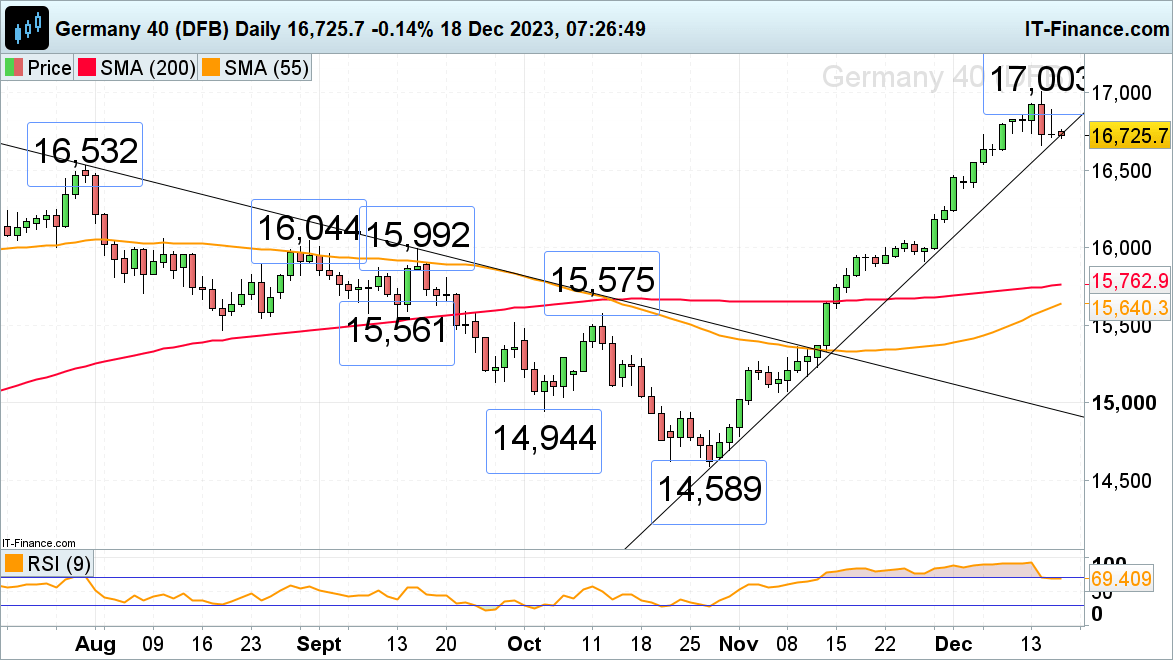The width and height of the screenshot is (1173, 660).
Task: Click the 14,944 price annotation box
Action: [x=544, y=441]
